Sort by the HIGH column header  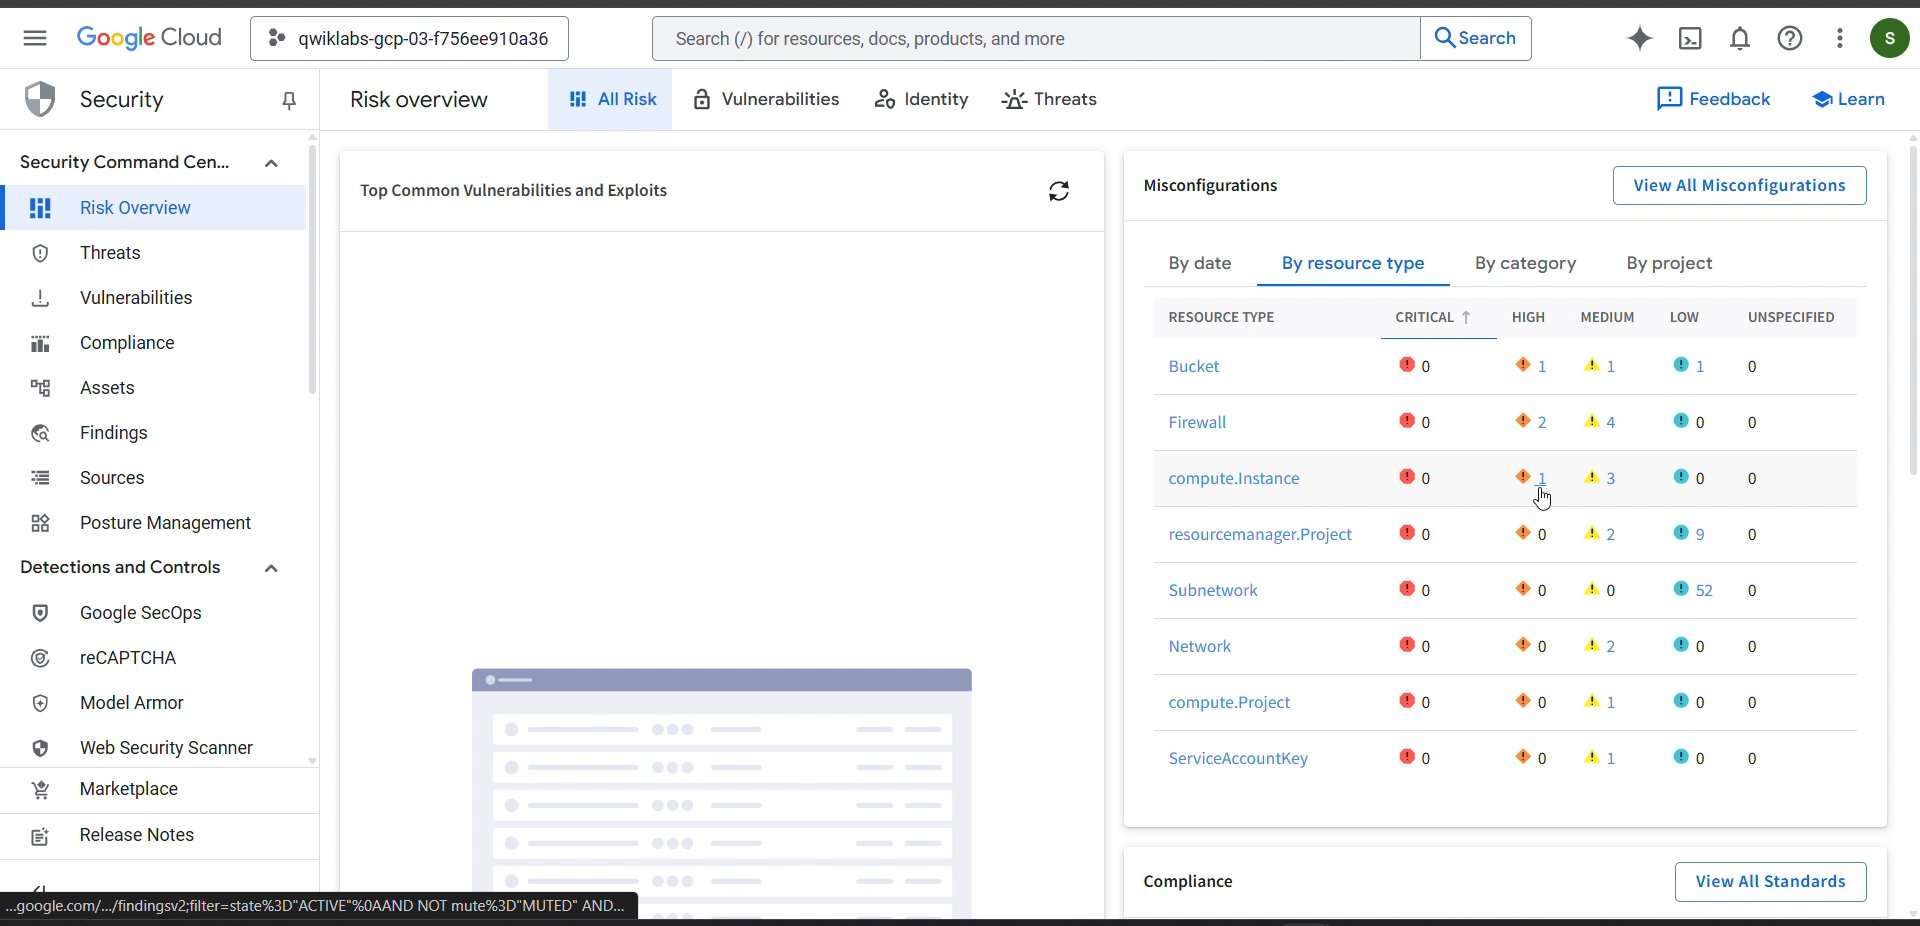(1528, 317)
